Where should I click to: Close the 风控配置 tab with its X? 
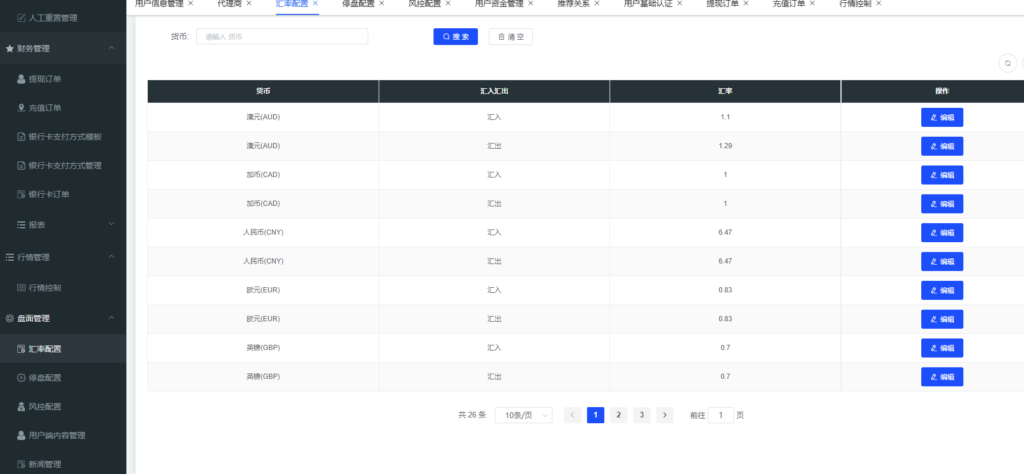click(448, 3)
